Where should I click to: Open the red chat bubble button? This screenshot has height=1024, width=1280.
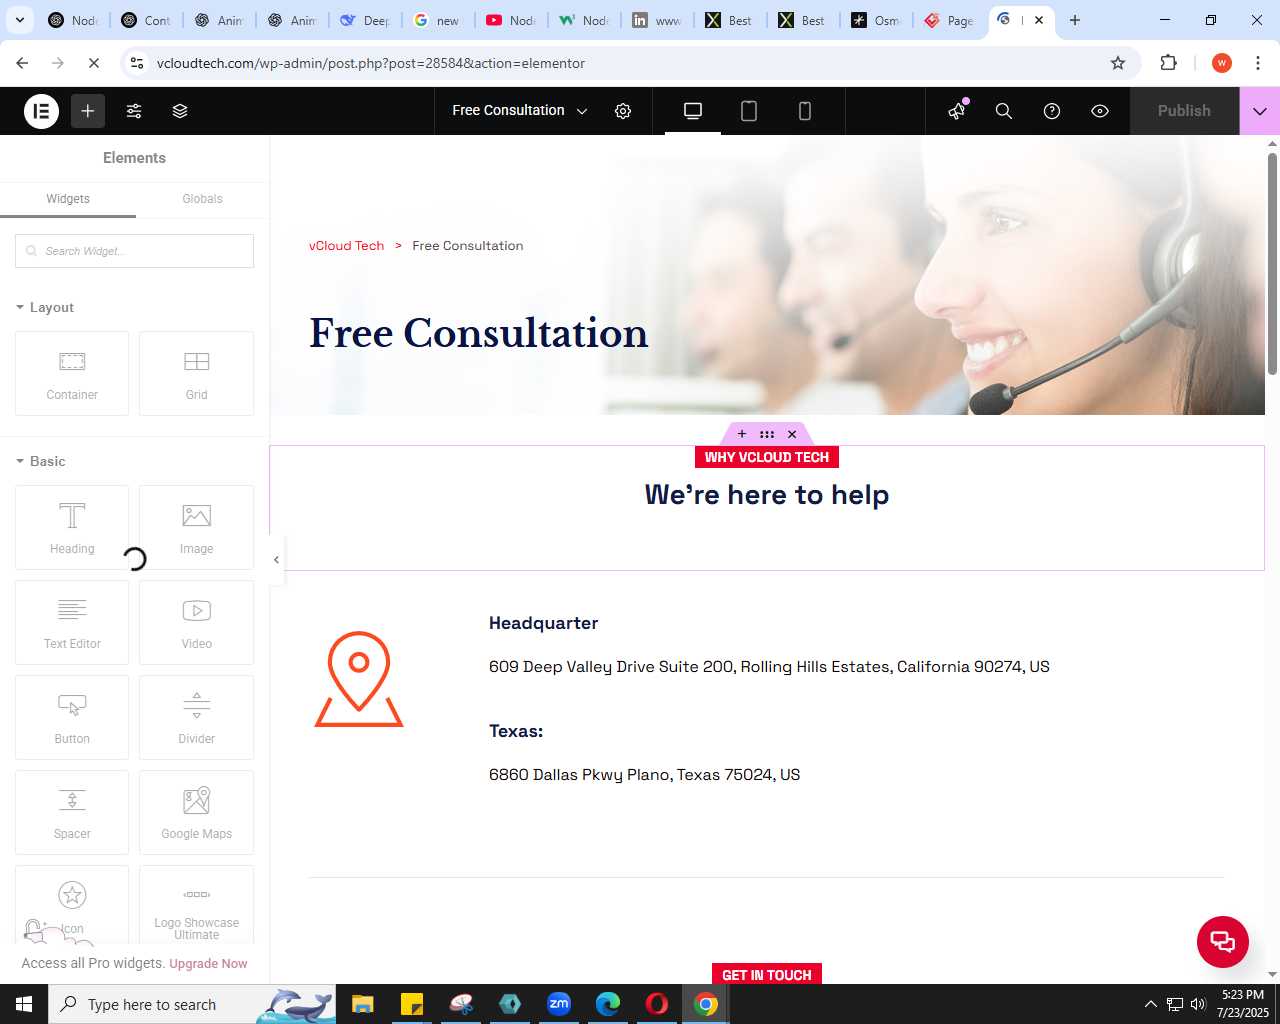[1223, 941]
